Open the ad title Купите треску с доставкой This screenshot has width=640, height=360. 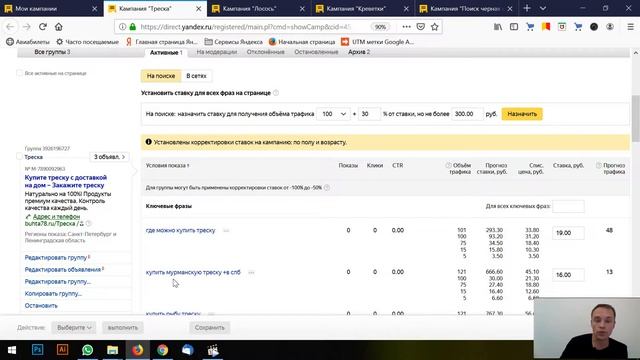pos(66,181)
